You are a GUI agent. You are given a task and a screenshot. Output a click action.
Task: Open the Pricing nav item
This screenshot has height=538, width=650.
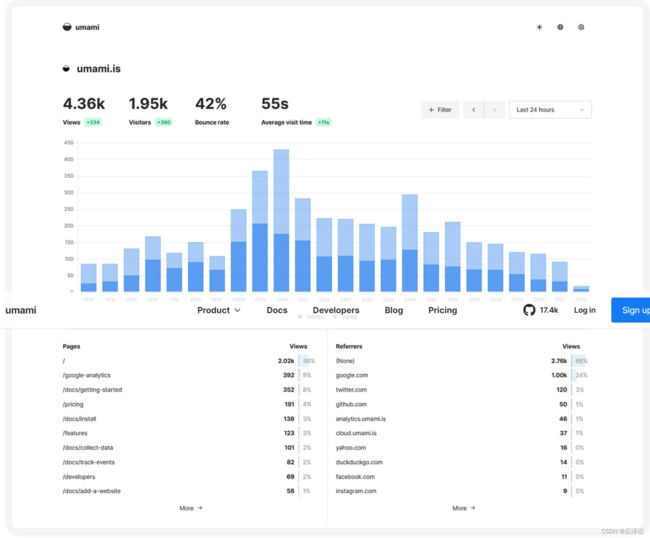click(442, 310)
